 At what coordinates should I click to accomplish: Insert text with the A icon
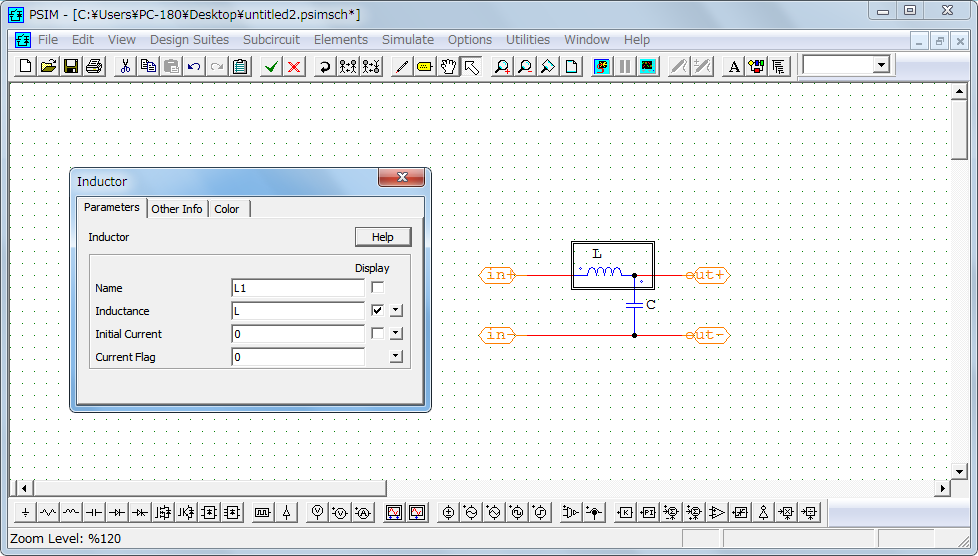click(x=734, y=66)
